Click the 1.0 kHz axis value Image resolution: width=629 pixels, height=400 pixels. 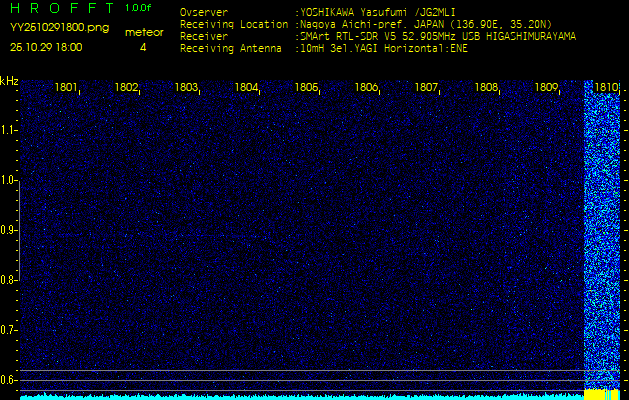[7, 181]
